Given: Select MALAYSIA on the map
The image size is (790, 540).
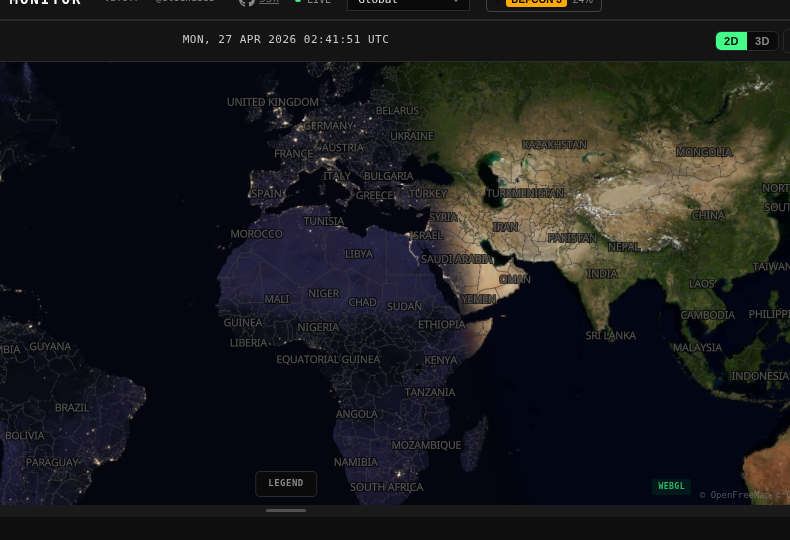Looking at the screenshot, I should tap(697, 348).
